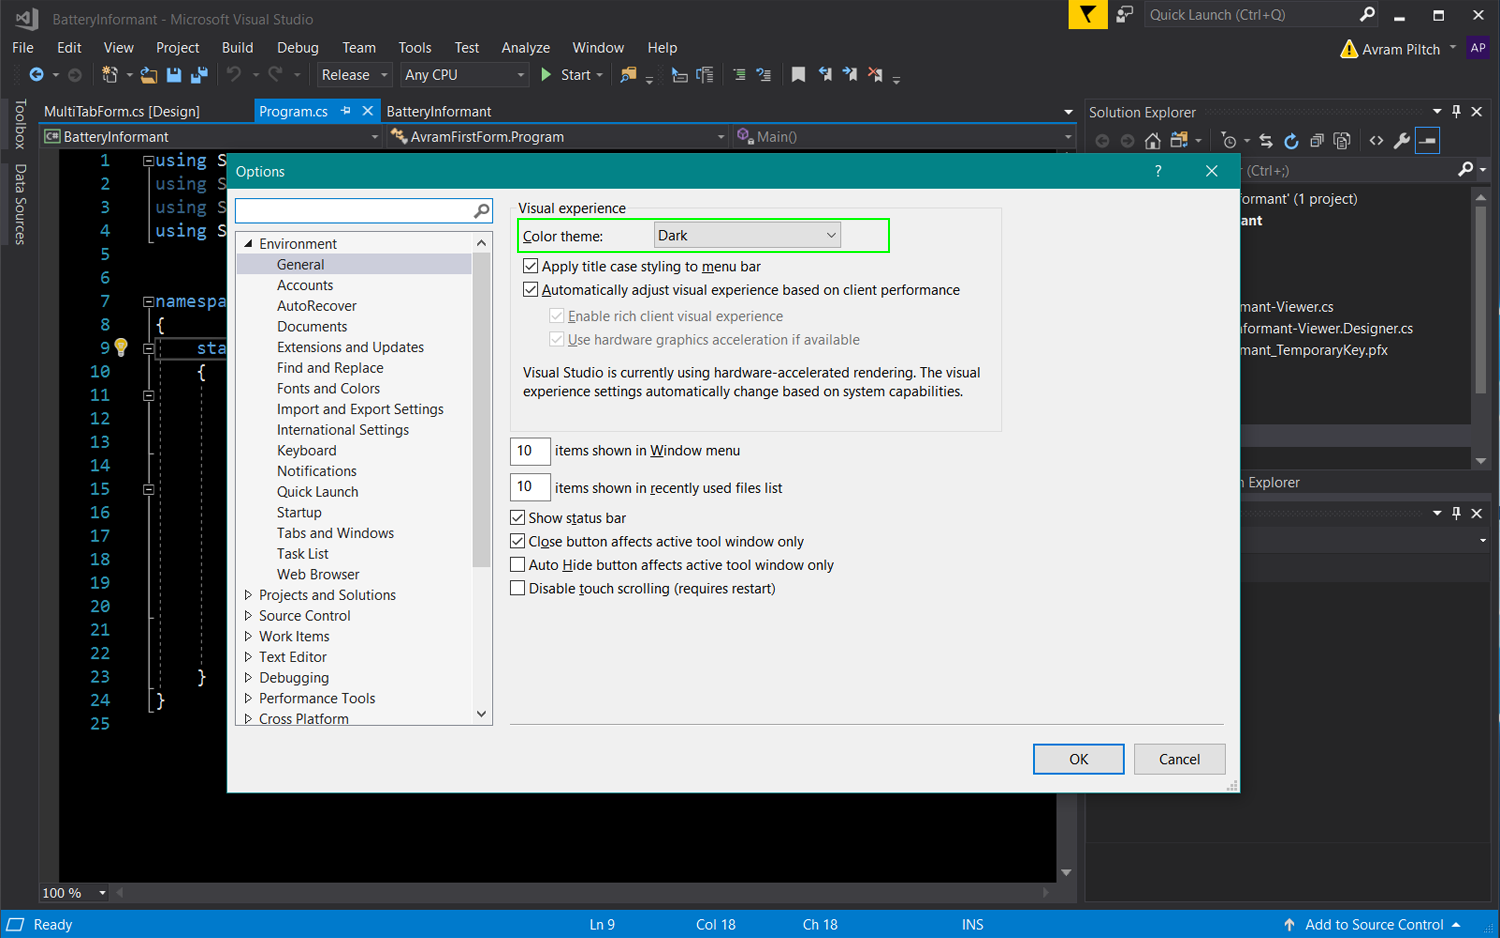Viewport: 1500px width, 938px height.
Task: Toggle Apply title case styling to menu bar
Action: click(x=531, y=266)
